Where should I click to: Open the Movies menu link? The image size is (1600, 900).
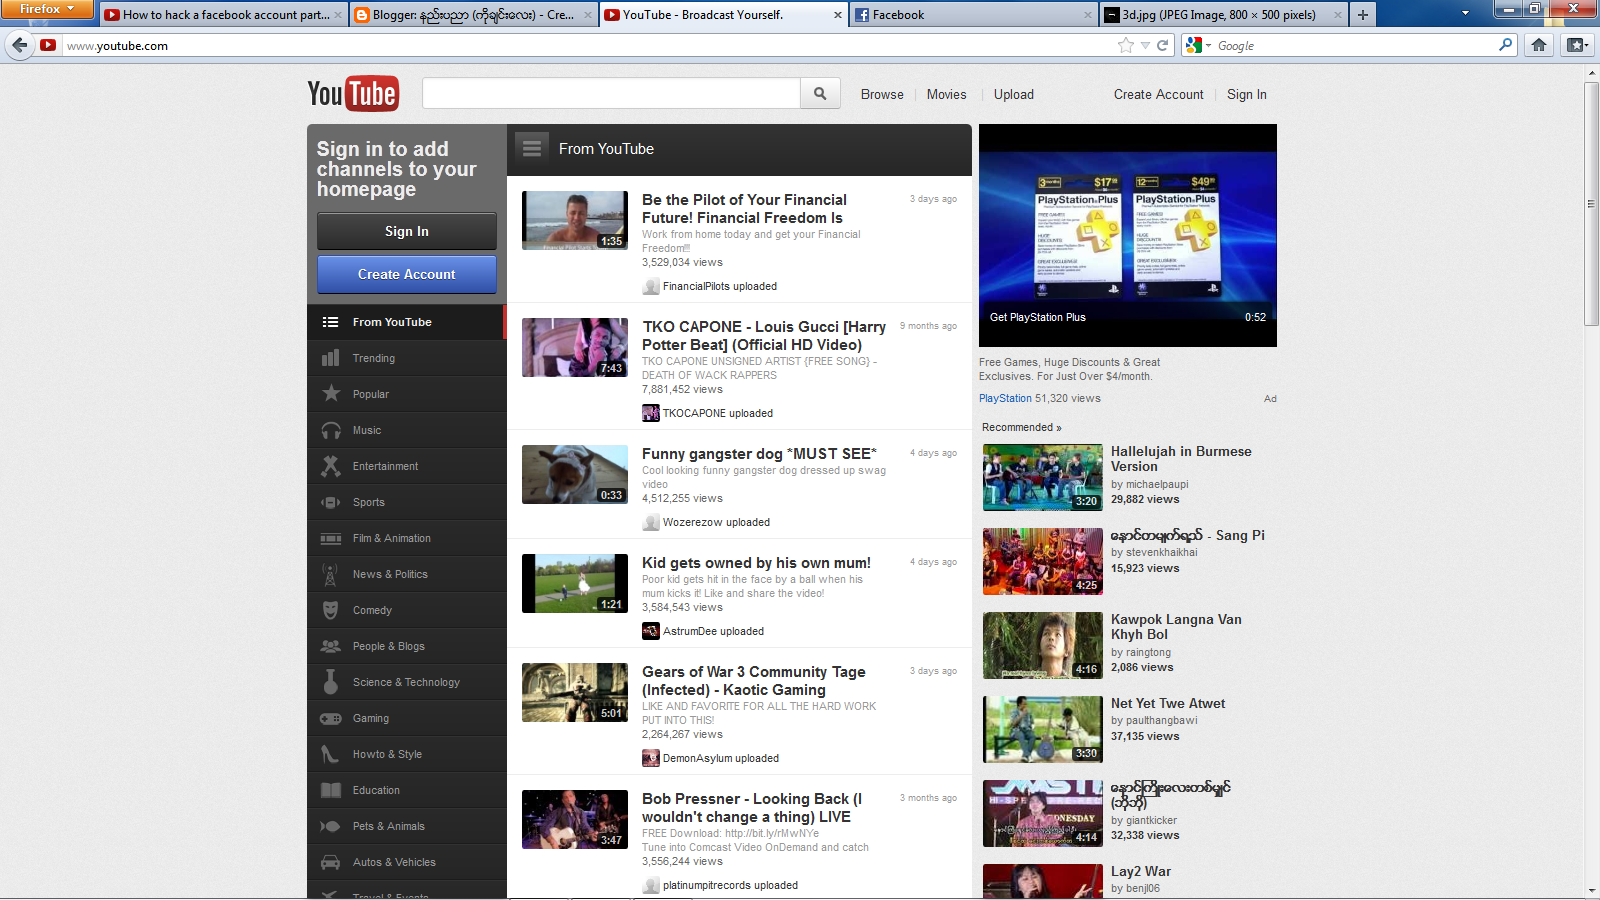946,94
